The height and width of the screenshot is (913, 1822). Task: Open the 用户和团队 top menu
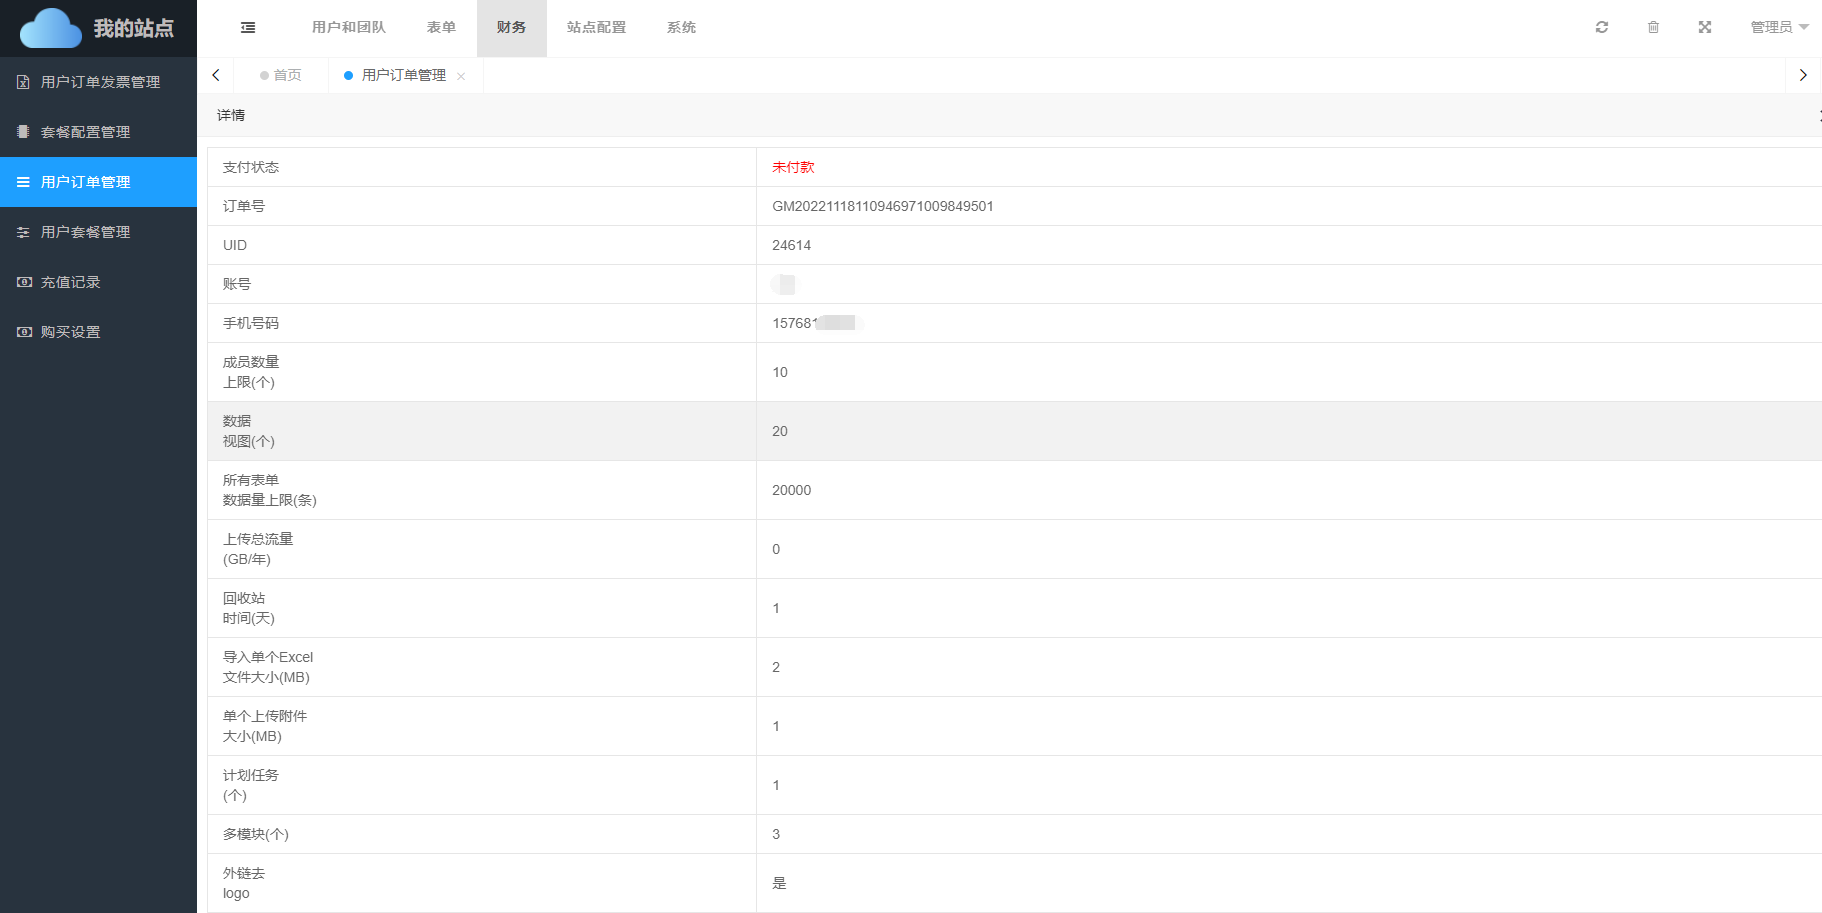point(348,28)
